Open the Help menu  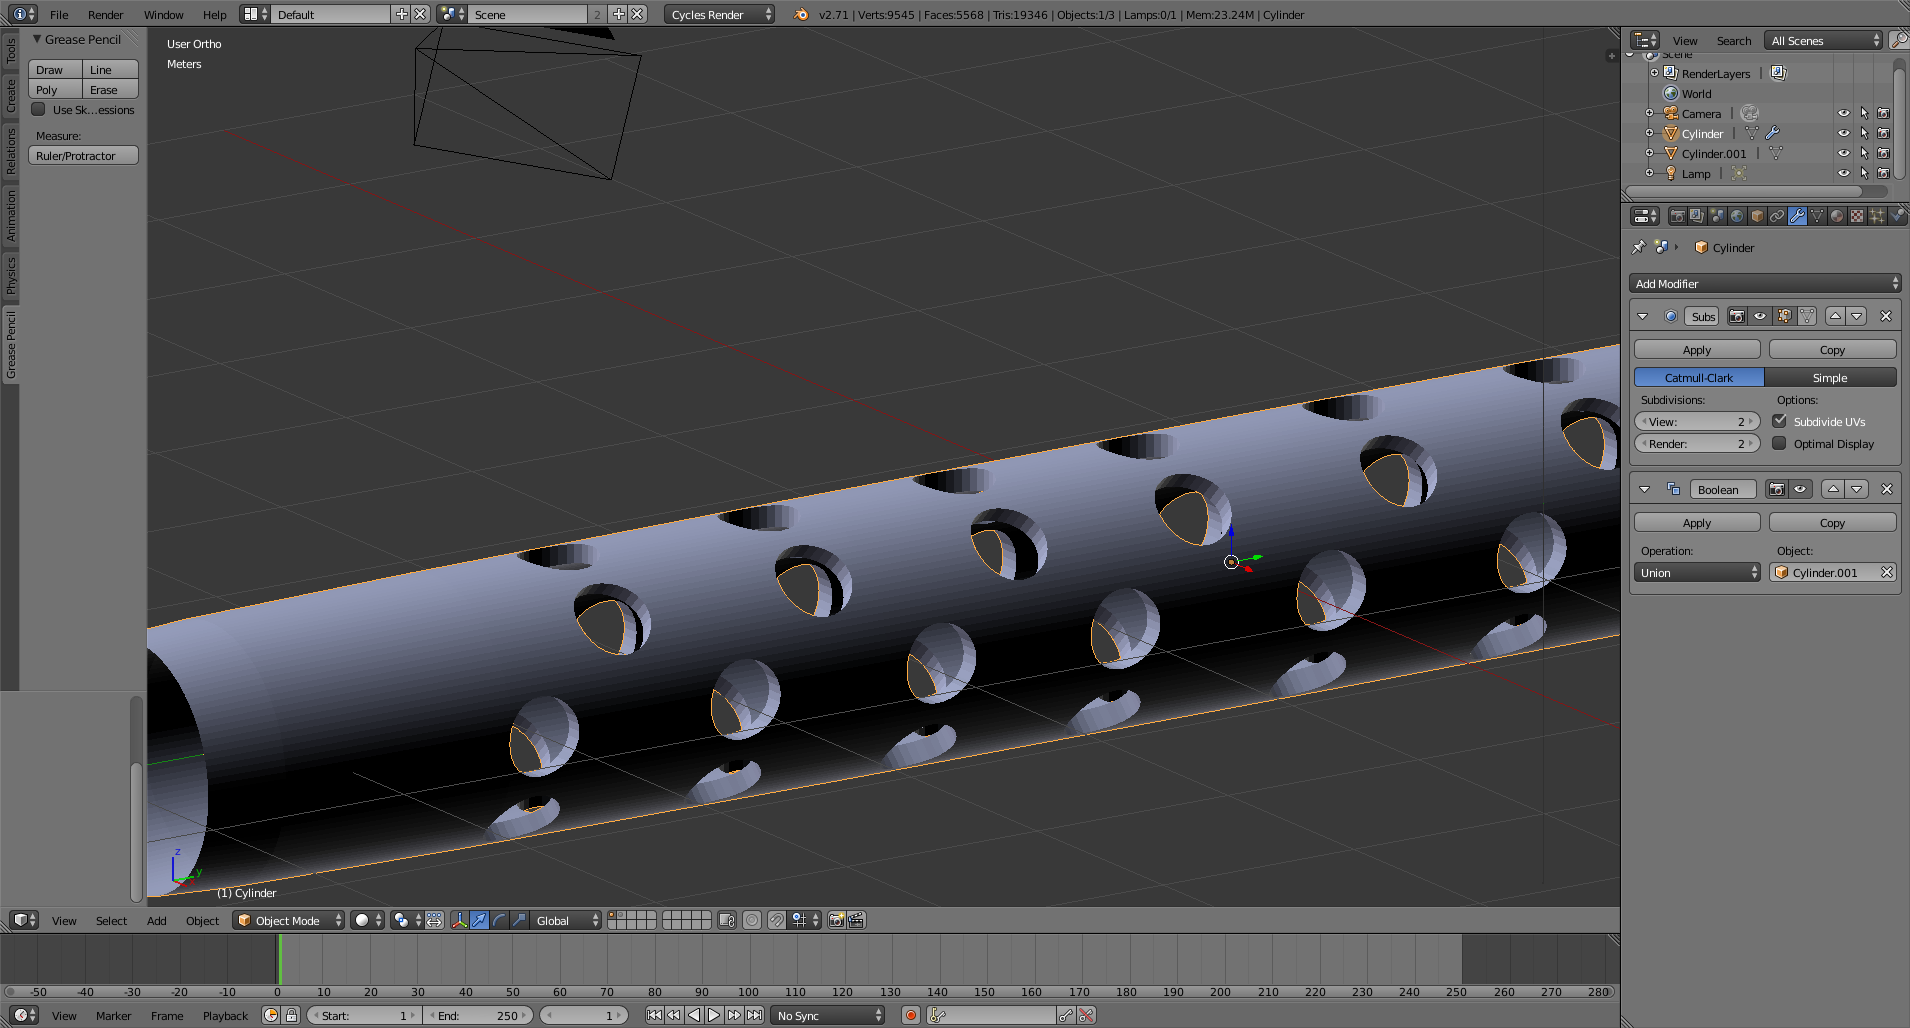[x=214, y=14]
